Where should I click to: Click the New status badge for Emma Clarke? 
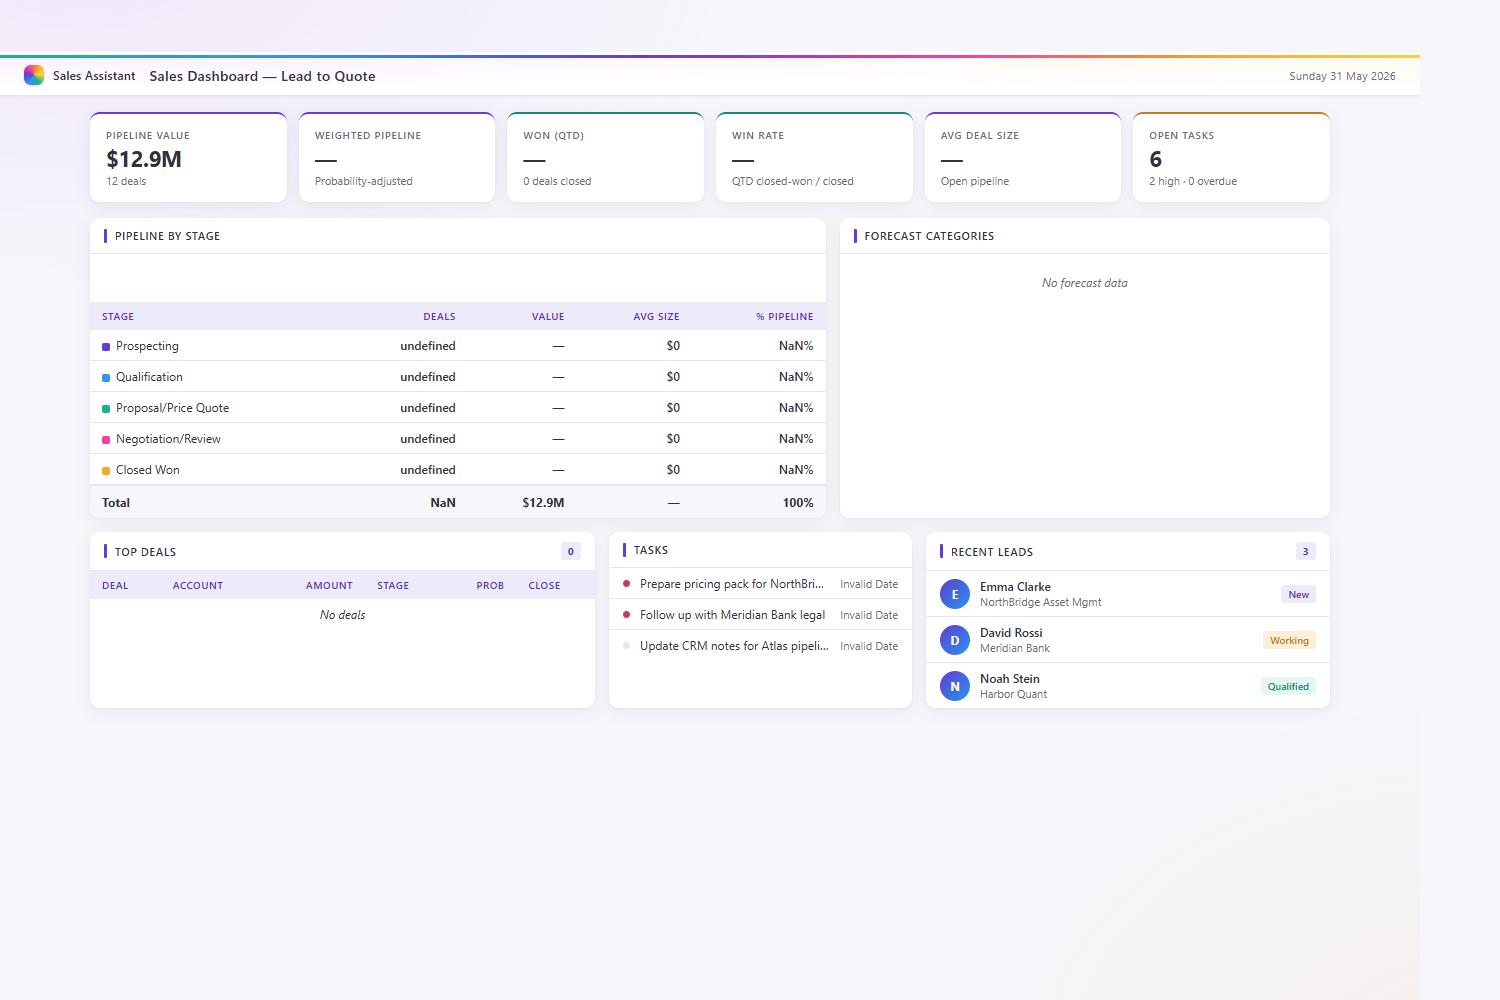click(x=1298, y=594)
